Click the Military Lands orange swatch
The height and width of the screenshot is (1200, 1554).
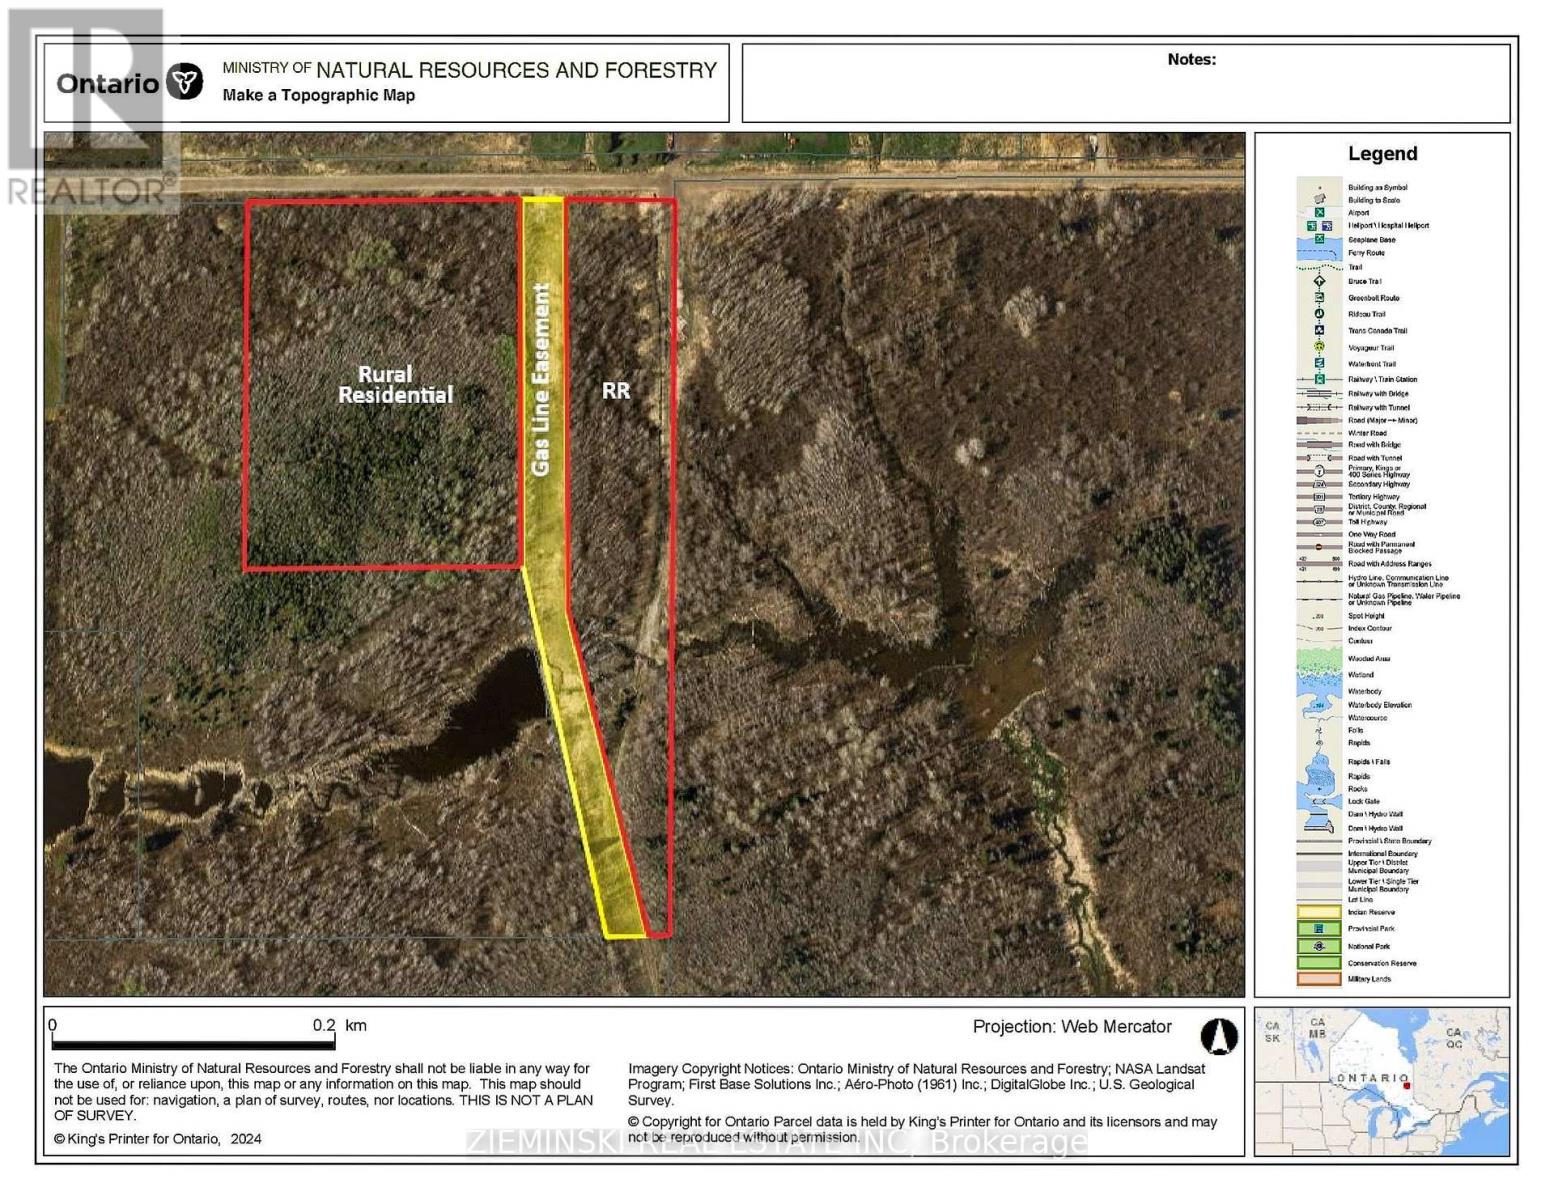1319,979
